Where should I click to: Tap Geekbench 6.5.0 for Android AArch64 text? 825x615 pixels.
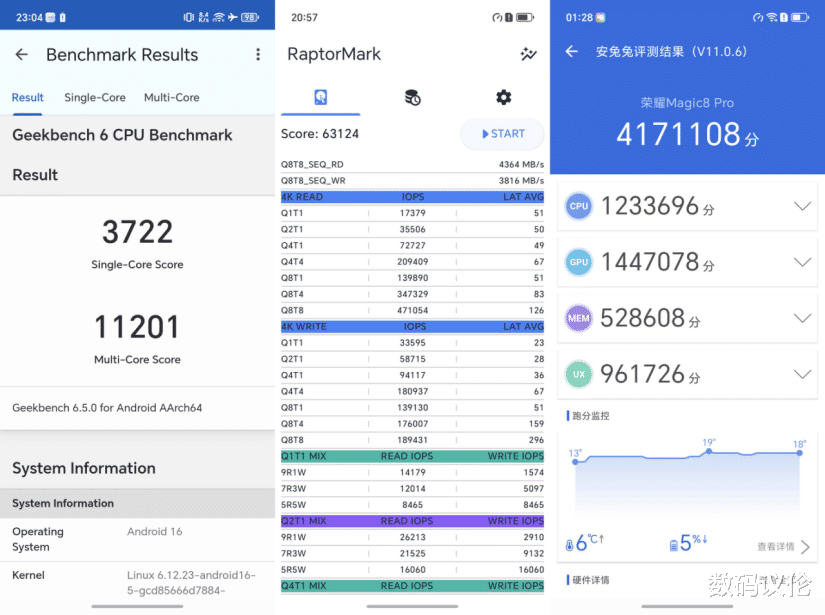point(107,408)
